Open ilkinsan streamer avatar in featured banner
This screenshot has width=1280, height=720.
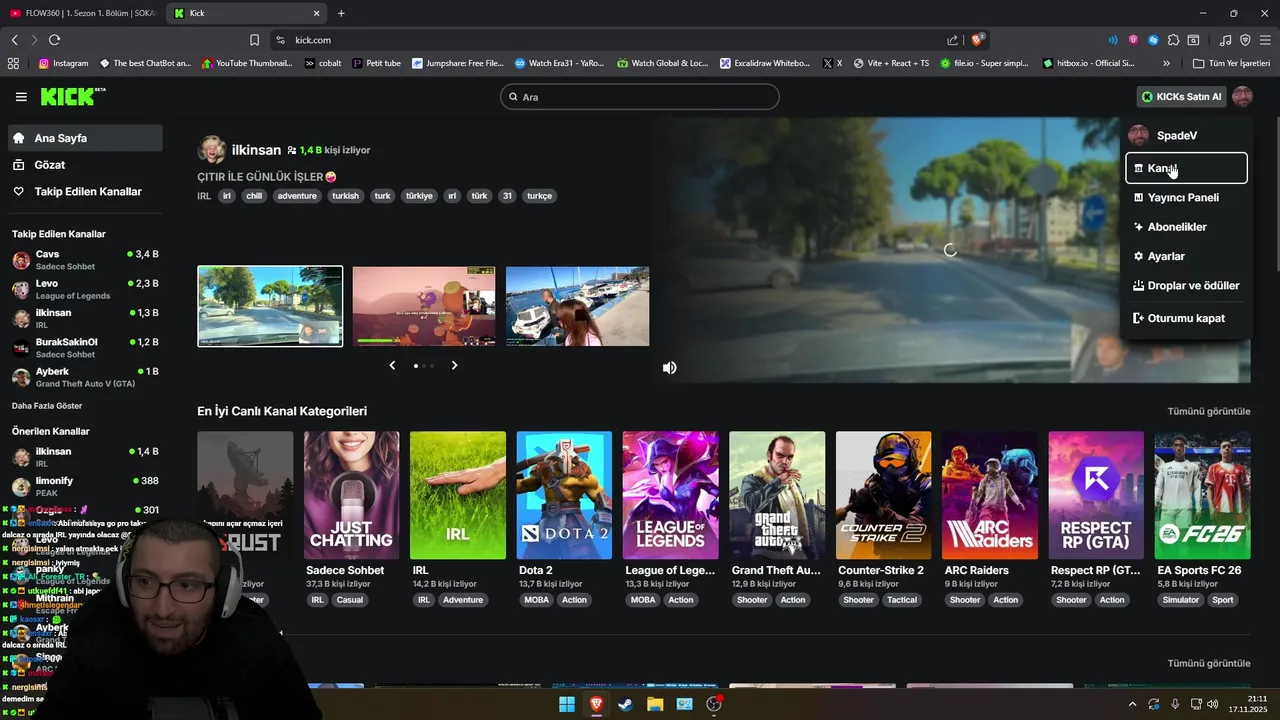pyautogui.click(x=212, y=150)
